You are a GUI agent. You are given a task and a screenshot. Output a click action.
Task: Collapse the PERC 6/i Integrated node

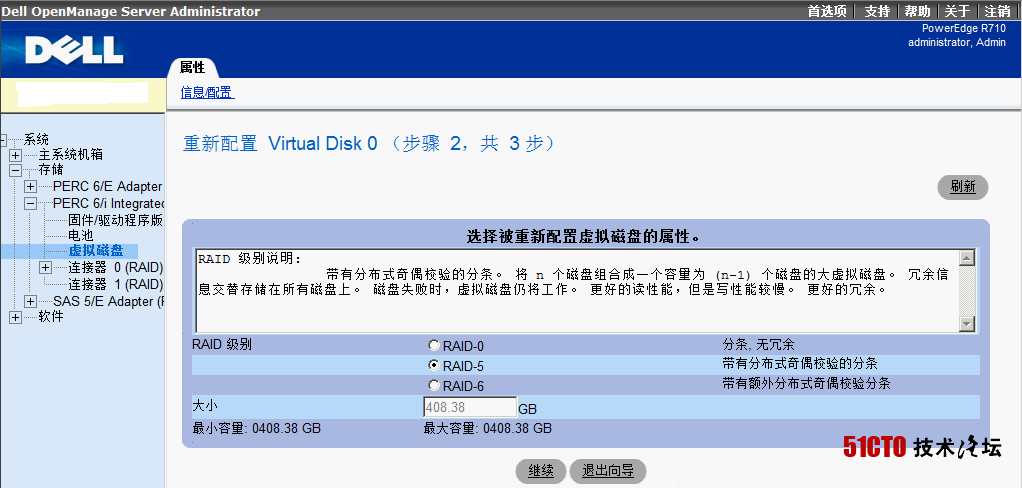click(x=31, y=203)
